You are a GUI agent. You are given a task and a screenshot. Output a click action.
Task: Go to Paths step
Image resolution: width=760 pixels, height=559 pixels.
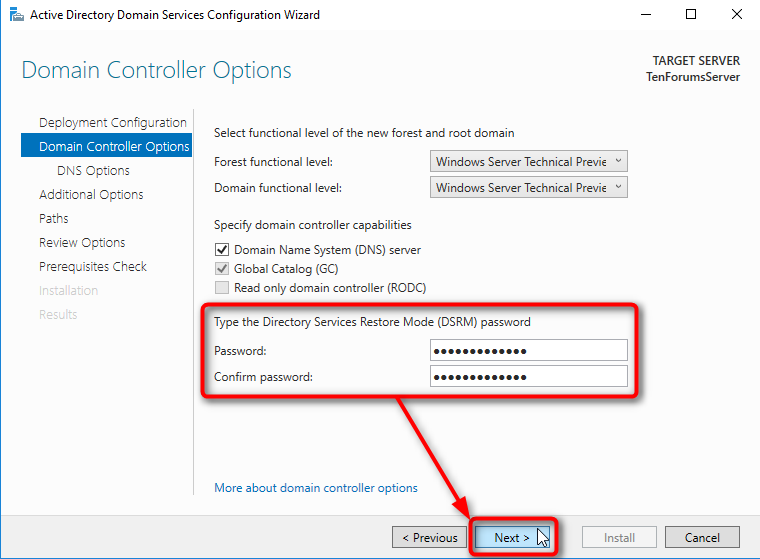[53, 219]
